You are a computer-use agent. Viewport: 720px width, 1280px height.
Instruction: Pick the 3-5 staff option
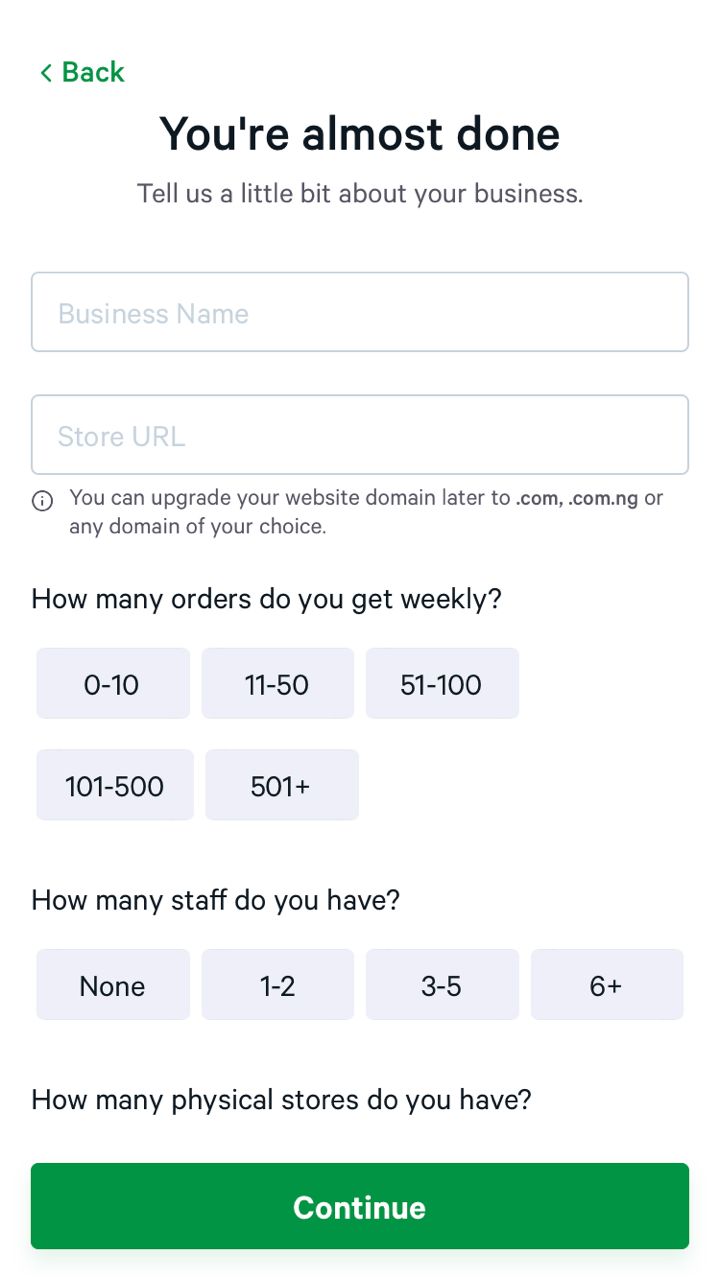click(x=442, y=986)
